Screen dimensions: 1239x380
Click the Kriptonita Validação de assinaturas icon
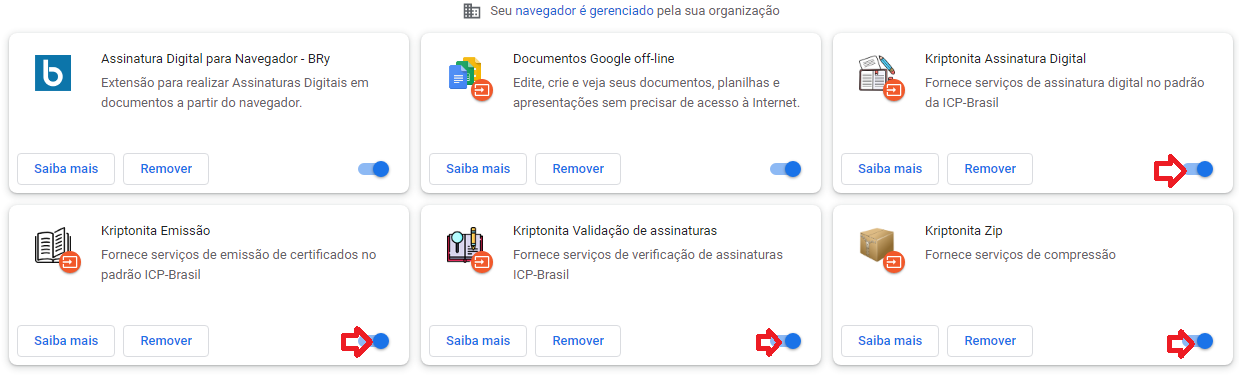[465, 248]
